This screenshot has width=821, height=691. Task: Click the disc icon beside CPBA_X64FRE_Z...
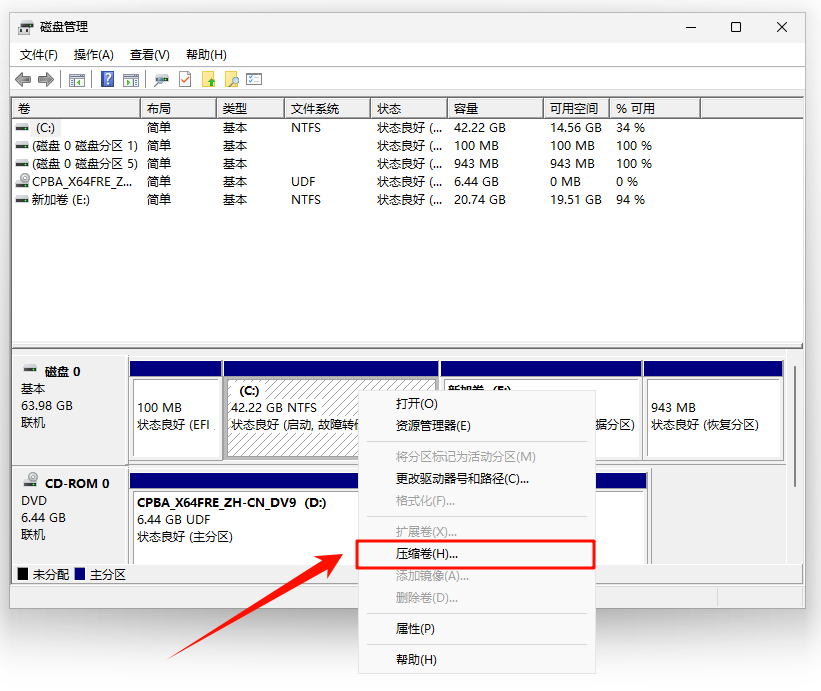[x=23, y=181]
